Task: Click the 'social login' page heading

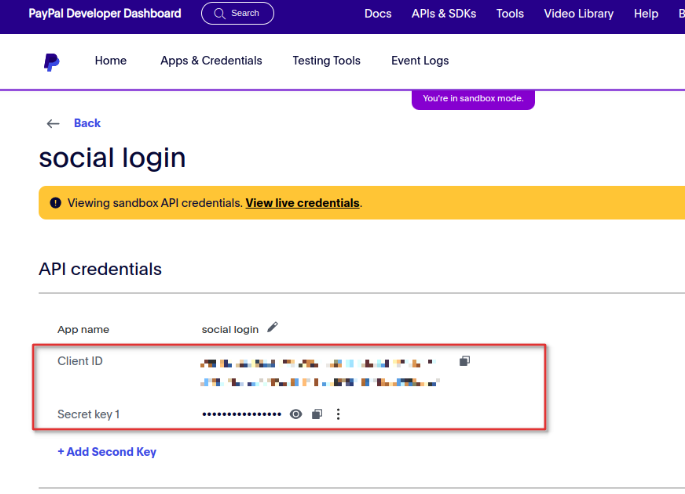Action: 112,157
